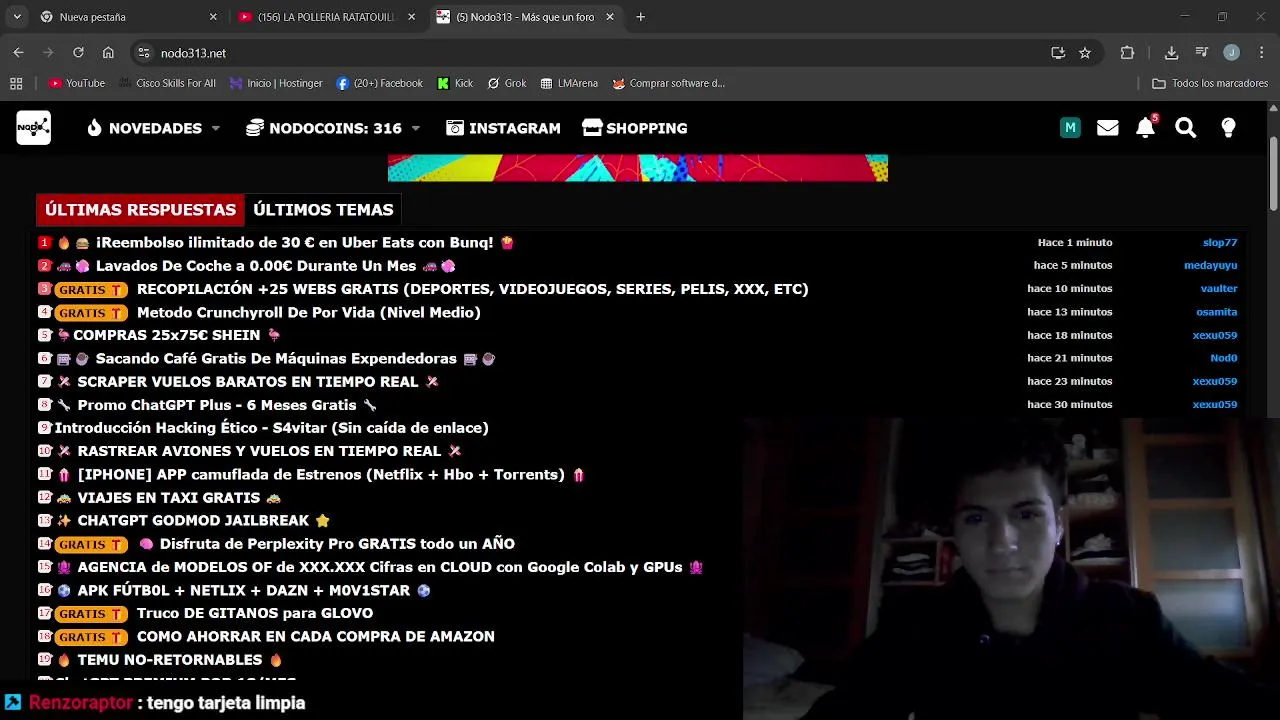Open the COMPRAS 25x75€ SHEIN thread
The width and height of the screenshot is (1280, 720).
pyautogui.click(x=166, y=335)
